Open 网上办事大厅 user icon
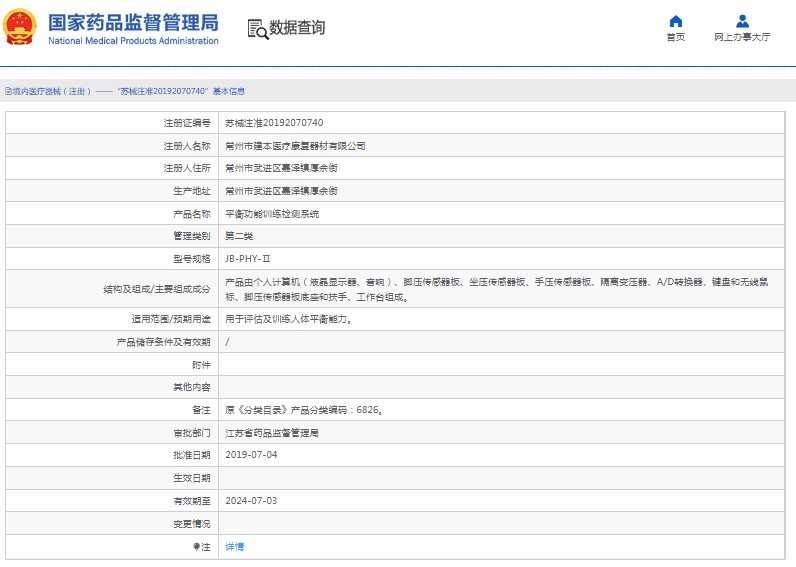 pos(742,21)
